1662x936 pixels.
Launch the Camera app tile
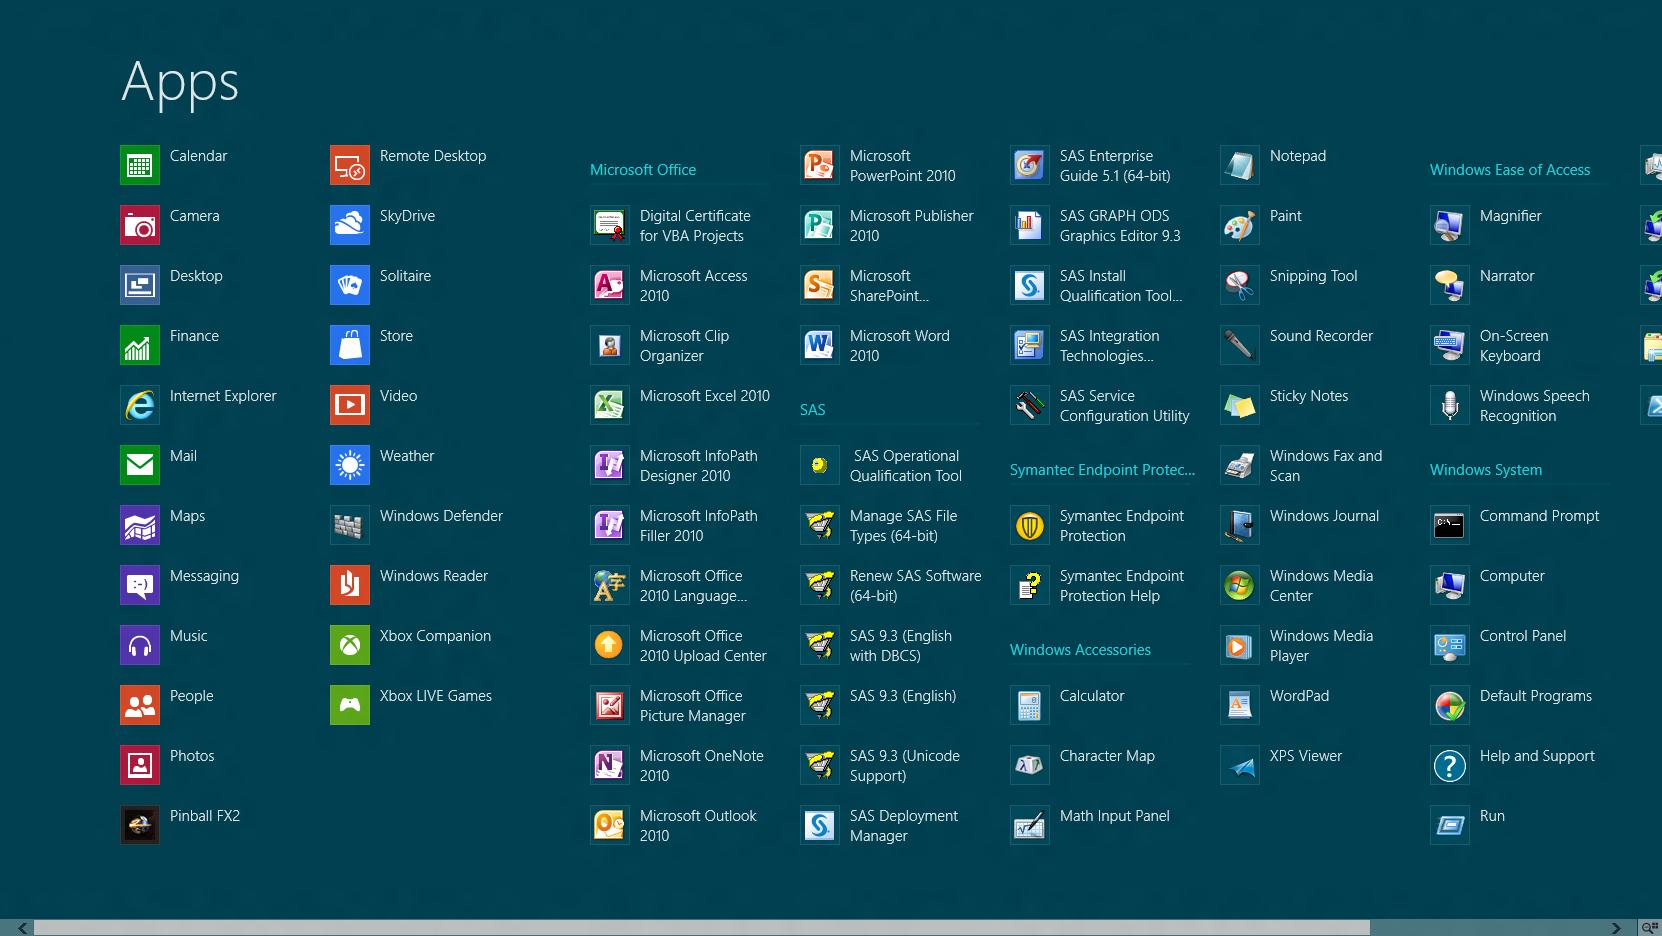coord(140,225)
